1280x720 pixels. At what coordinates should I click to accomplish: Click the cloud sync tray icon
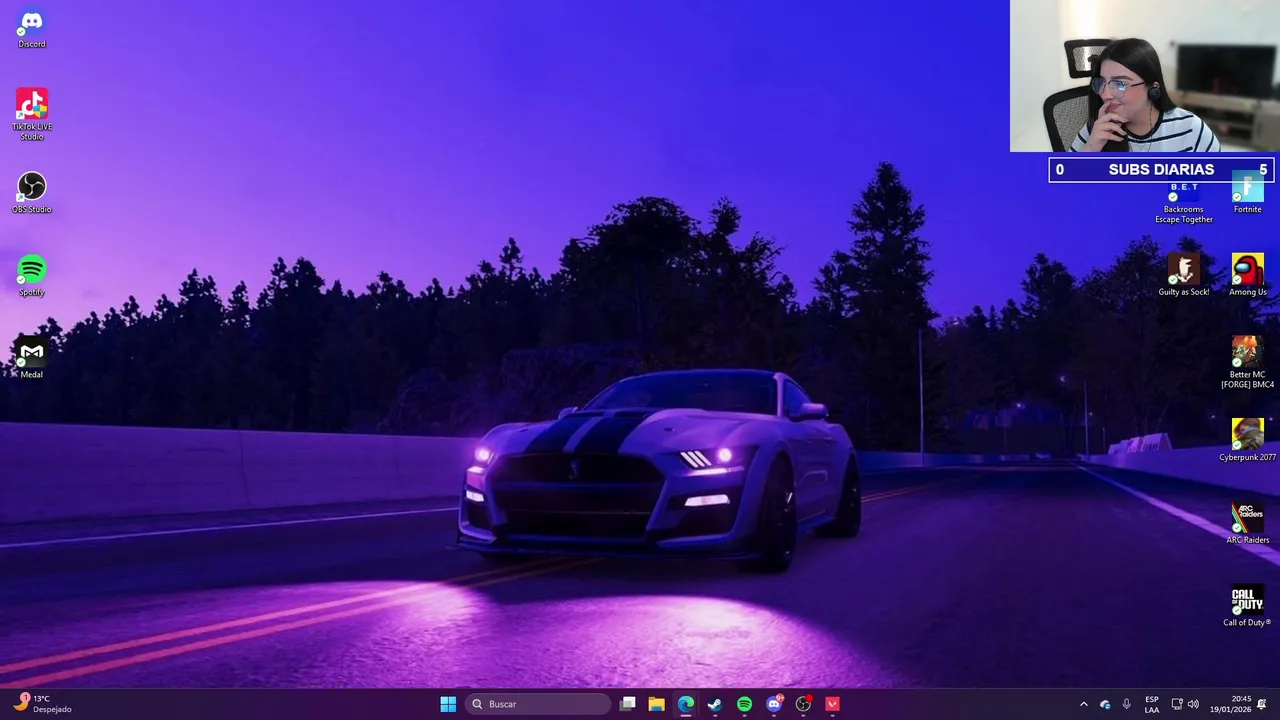coord(1105,704)
